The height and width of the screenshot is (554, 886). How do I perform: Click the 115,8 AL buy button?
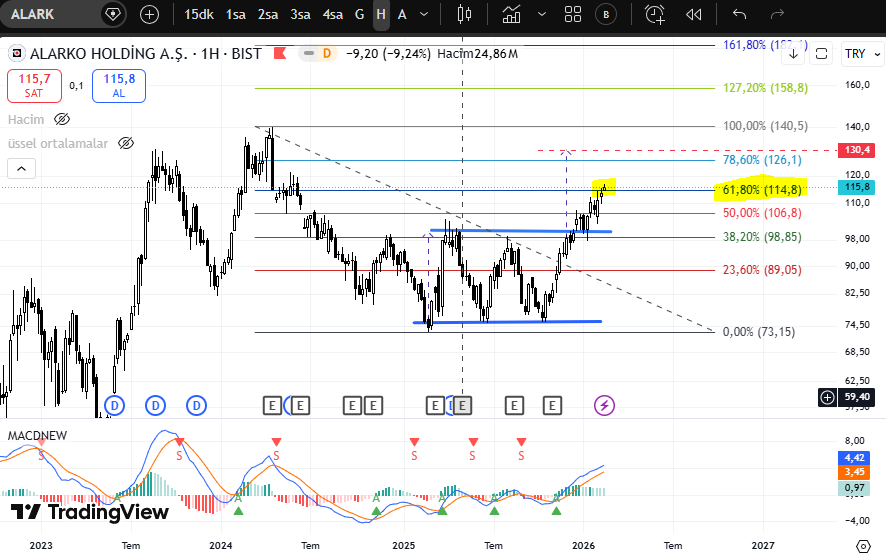pos(119,86)
